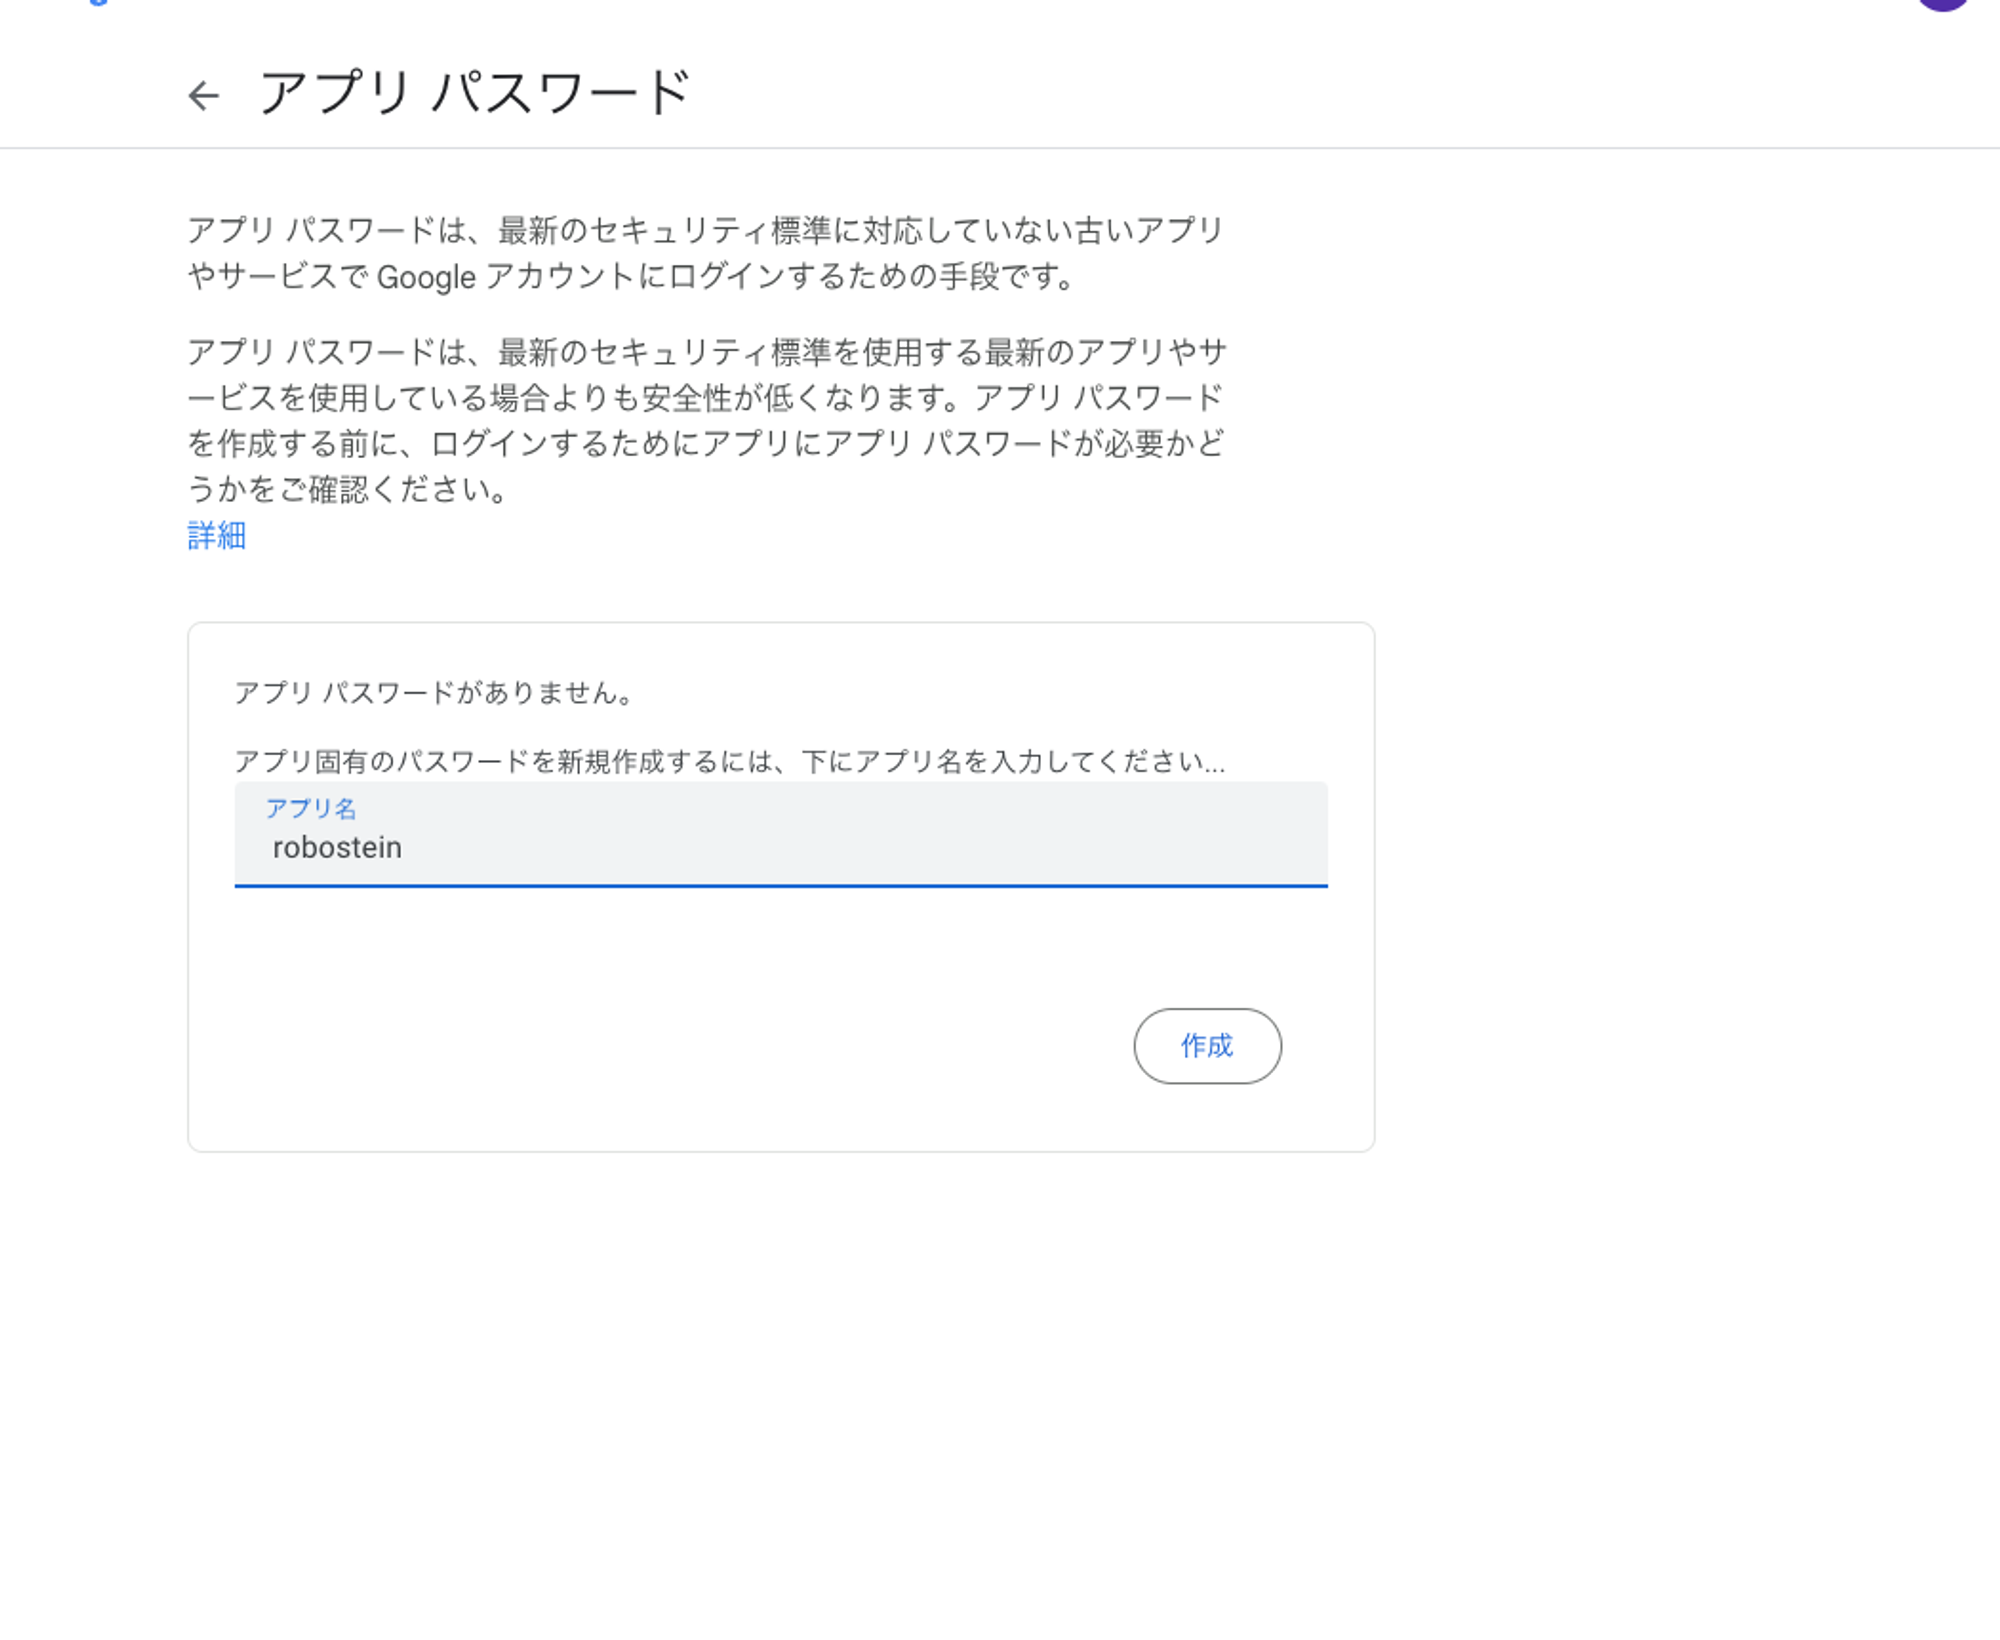Click the 作成 button
2000x1640 pixels.
point(1207,1045)
